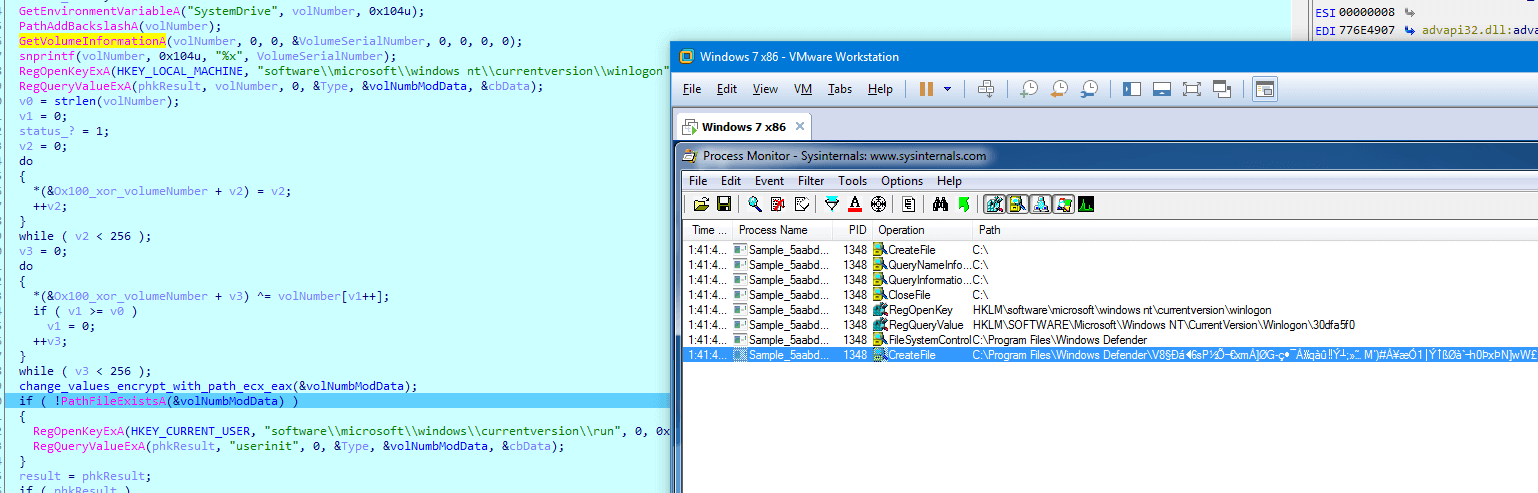The height and width of the screenshot is (493, 1538).
Task: Toggle the Procmon Autoscroll icon
Action: coord(779,204)
